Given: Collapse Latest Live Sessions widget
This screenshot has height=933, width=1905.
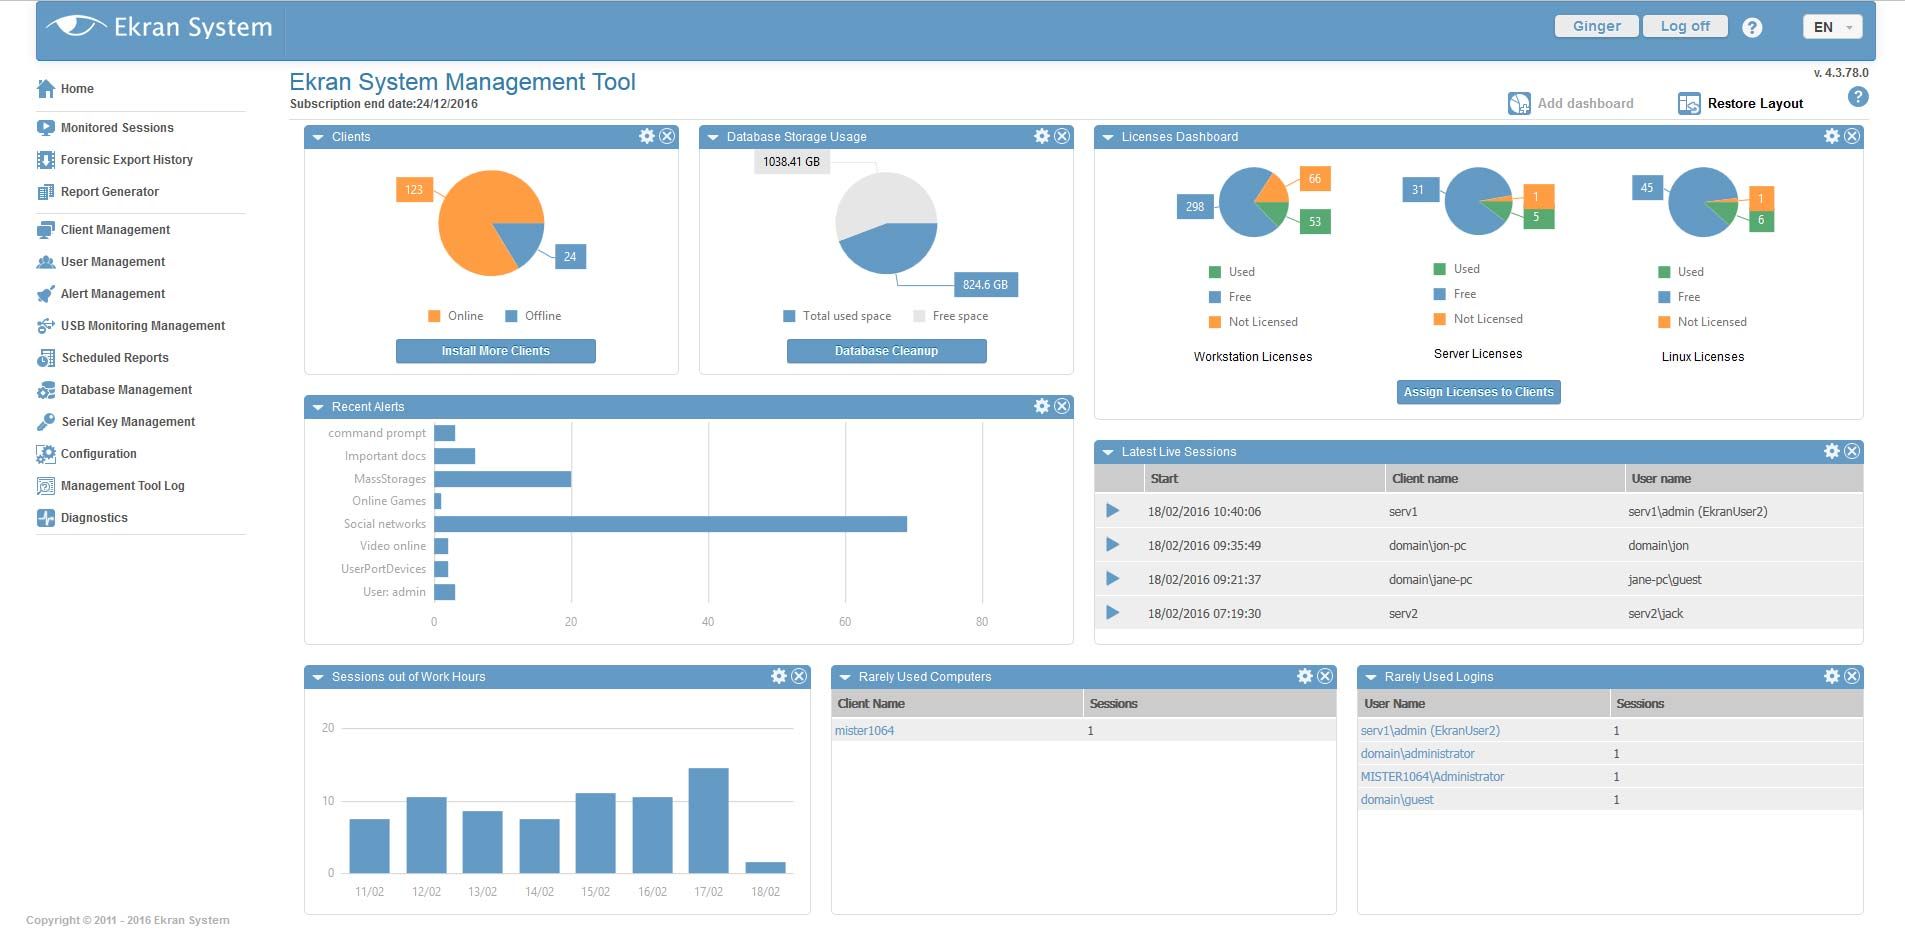Looking at the screenshot, I should point(1108,452).
